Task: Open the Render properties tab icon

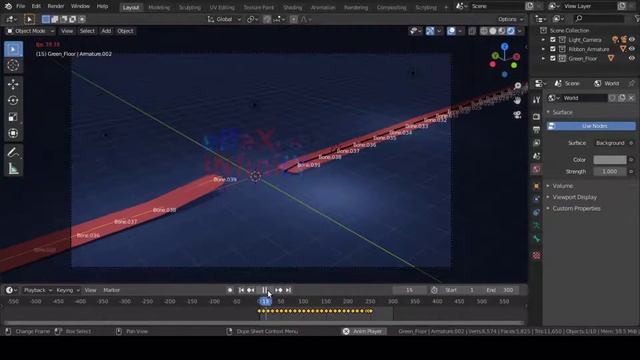Action: pos(536,117)
